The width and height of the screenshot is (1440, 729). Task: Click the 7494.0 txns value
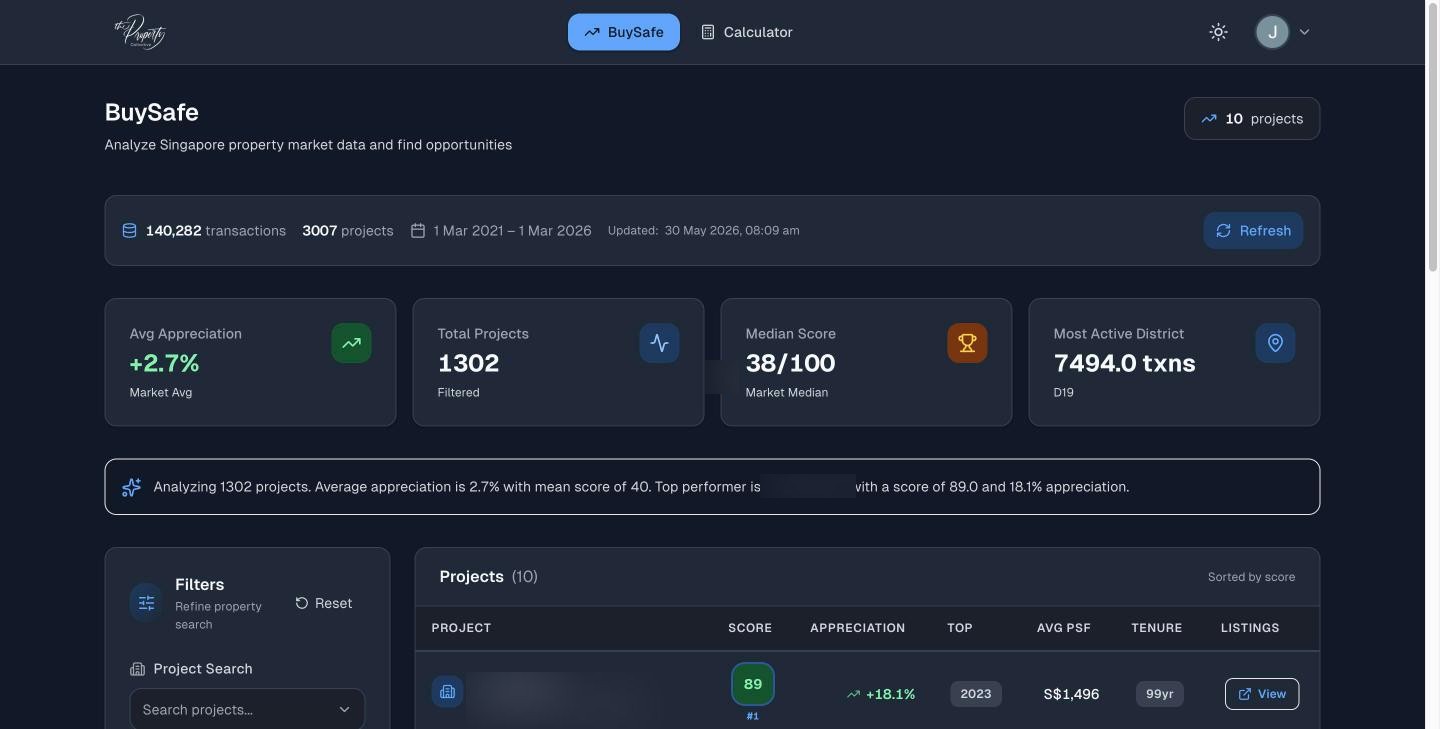coord(1124,363)
